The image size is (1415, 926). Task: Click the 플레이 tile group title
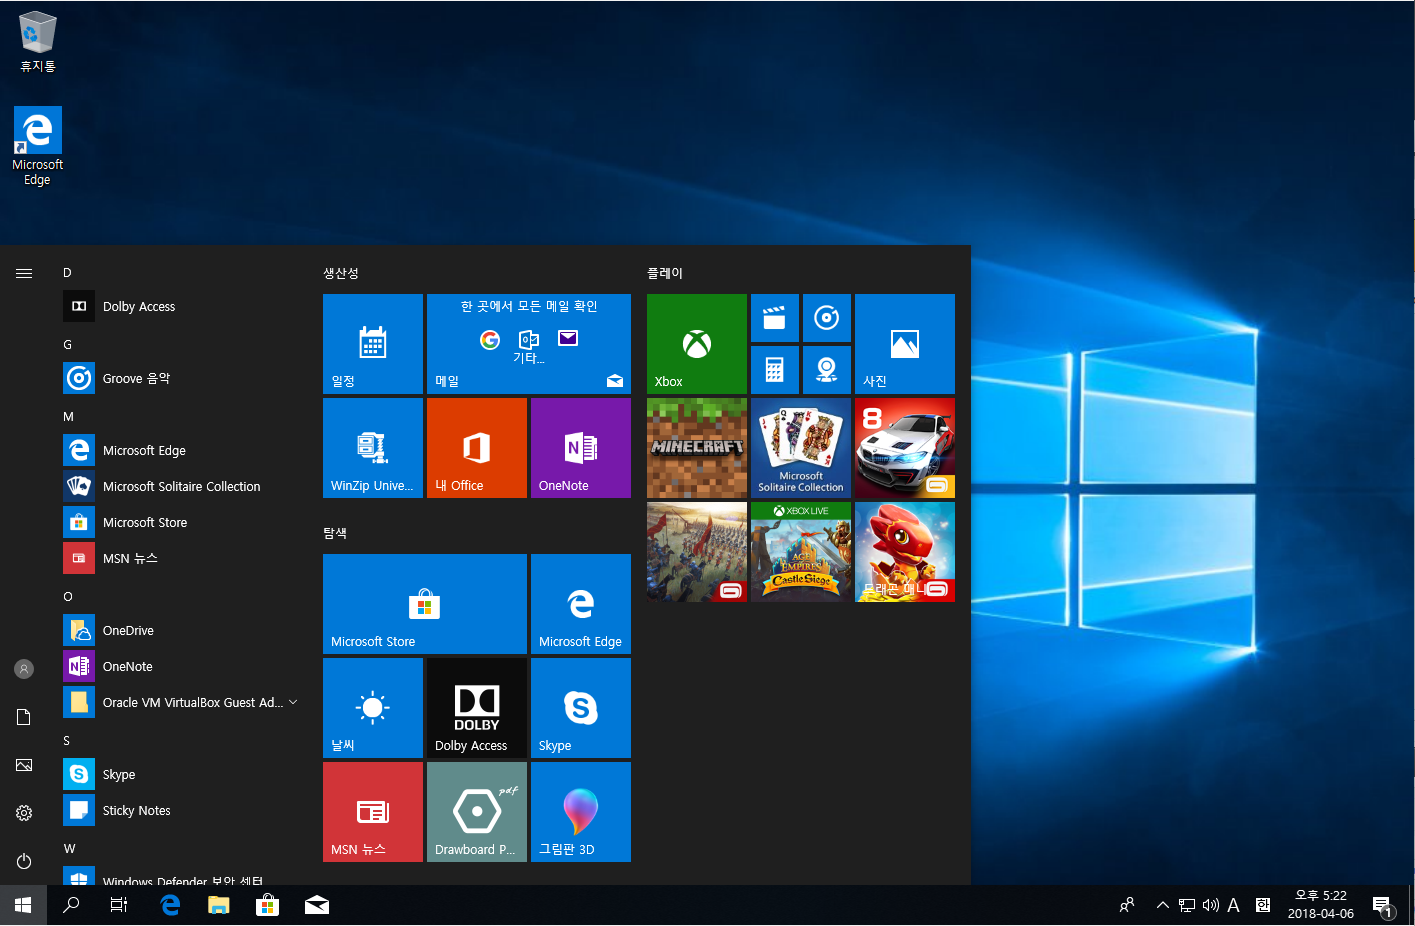point(665,273)
